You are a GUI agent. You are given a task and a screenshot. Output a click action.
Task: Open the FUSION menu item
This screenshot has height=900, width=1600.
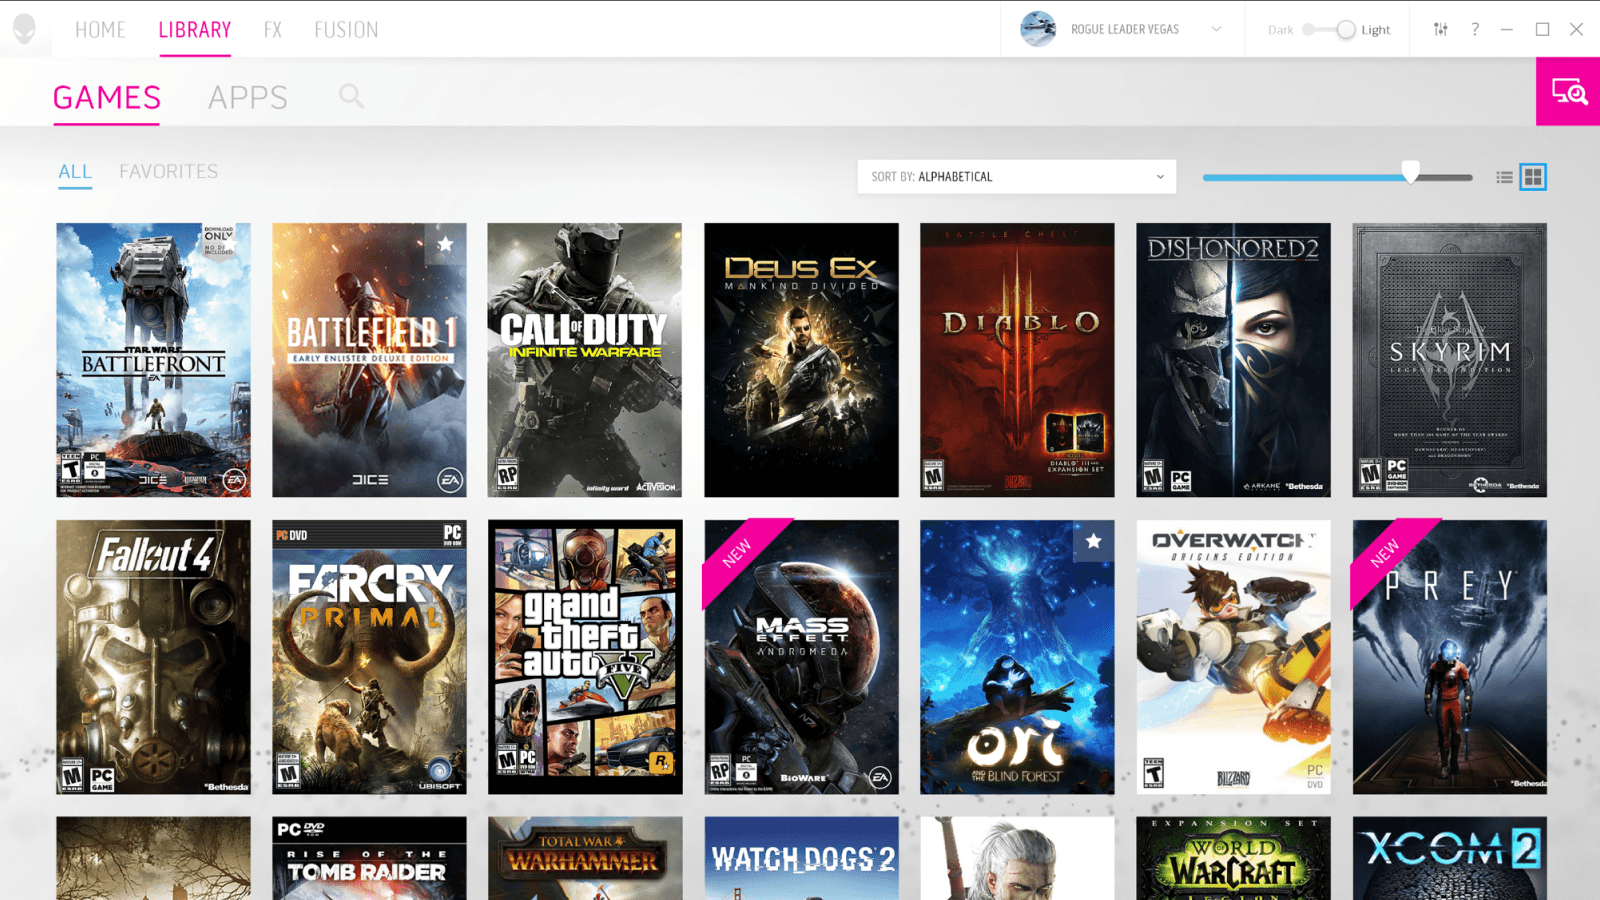point(346,29)
